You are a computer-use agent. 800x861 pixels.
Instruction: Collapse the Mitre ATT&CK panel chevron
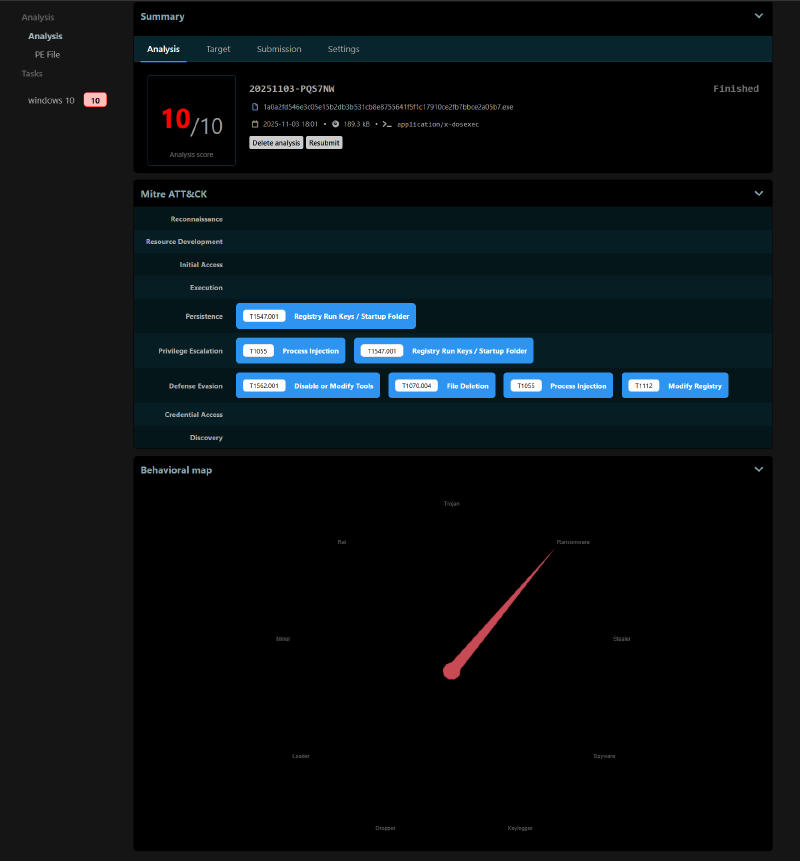pos(758,193)
